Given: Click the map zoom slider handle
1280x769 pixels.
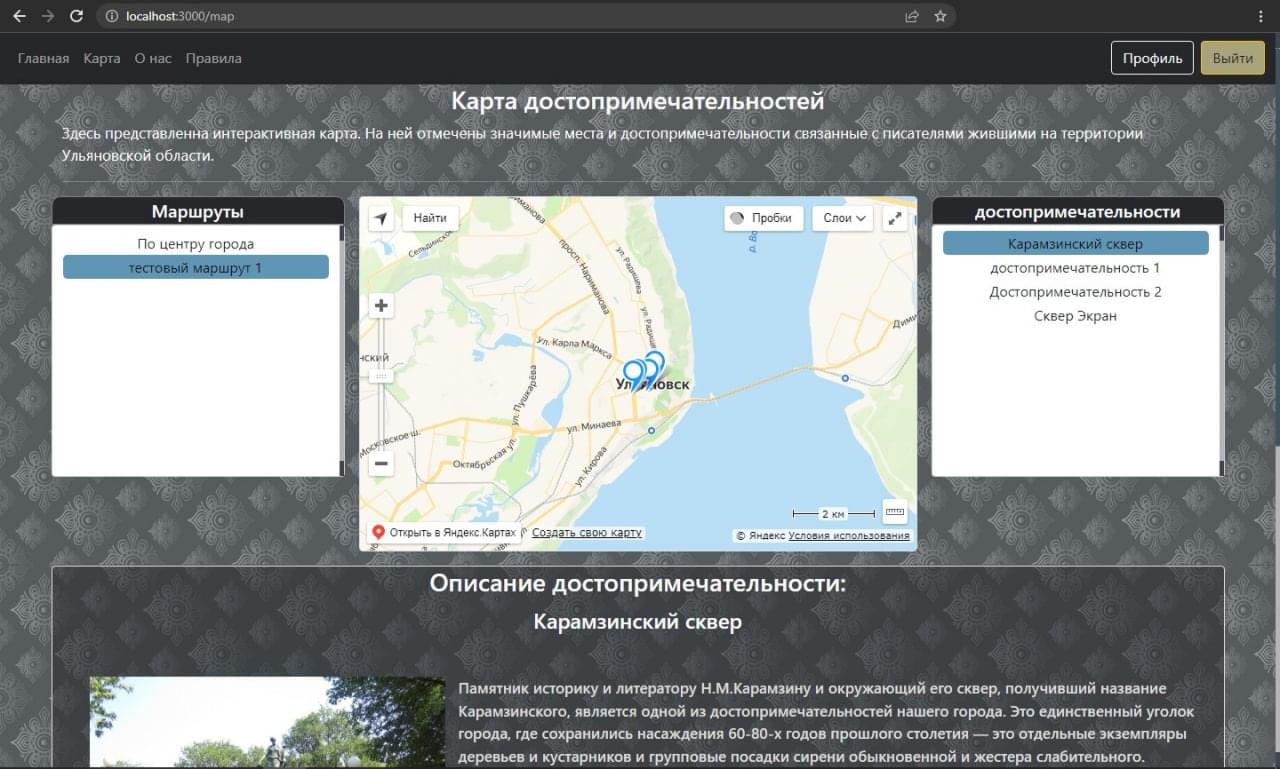Looking at the screenshot, I should 381,376.
